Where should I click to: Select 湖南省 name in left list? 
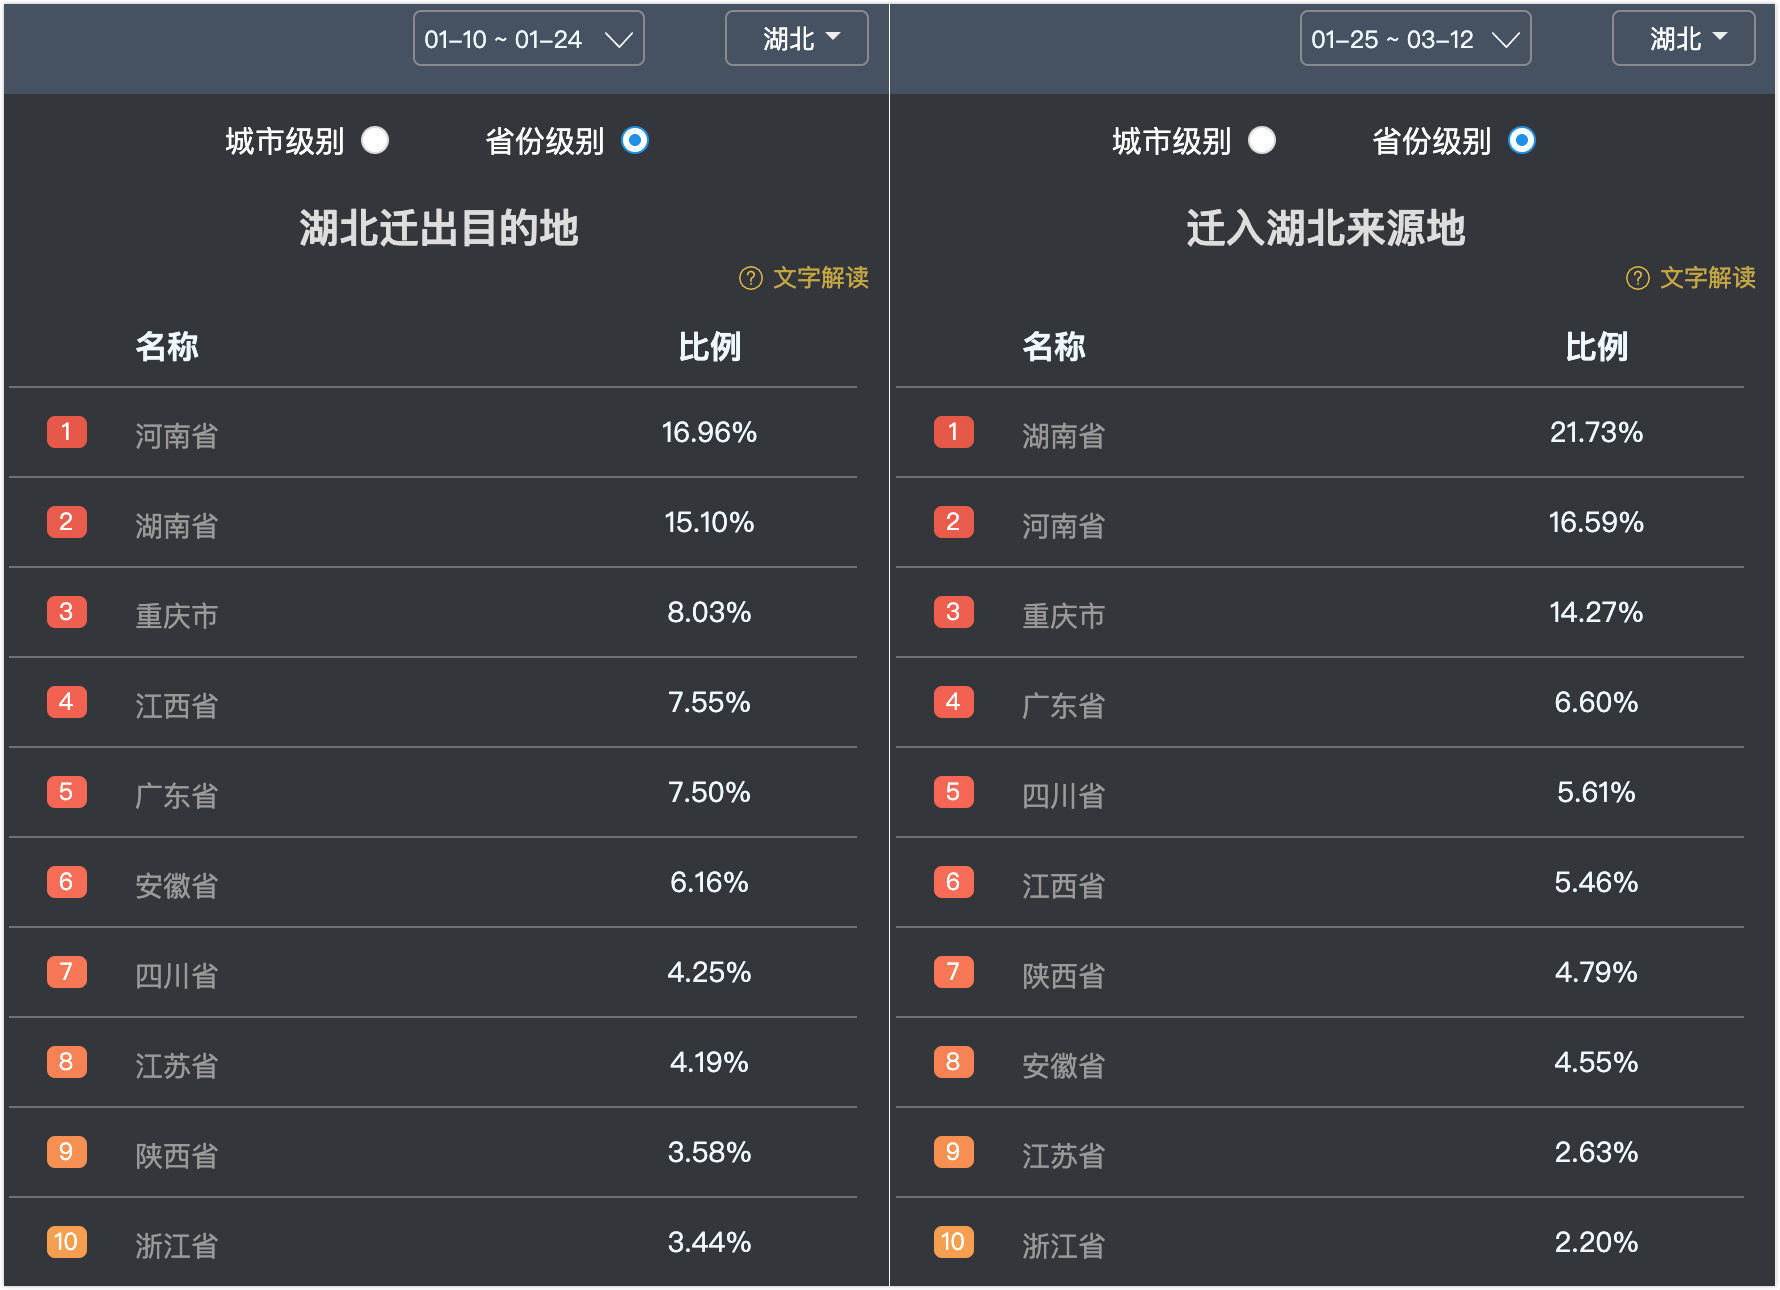[177, 526]
